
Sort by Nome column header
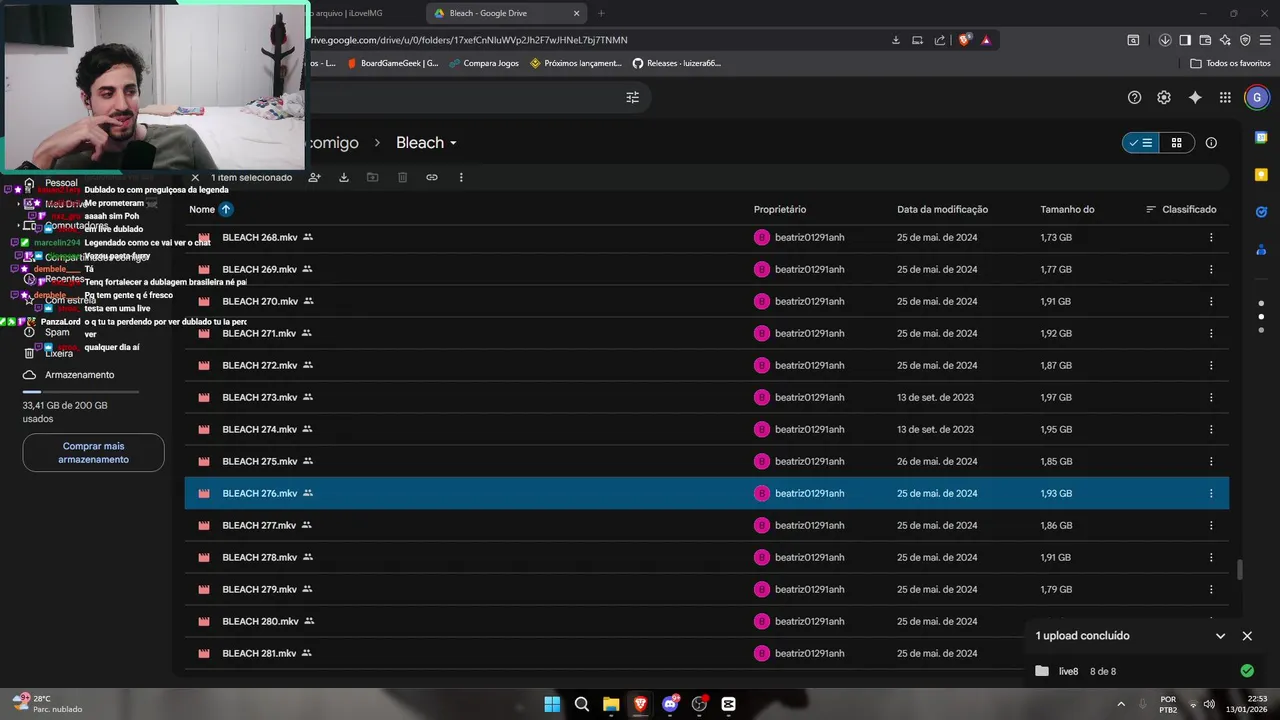click(x=202, y=209)
